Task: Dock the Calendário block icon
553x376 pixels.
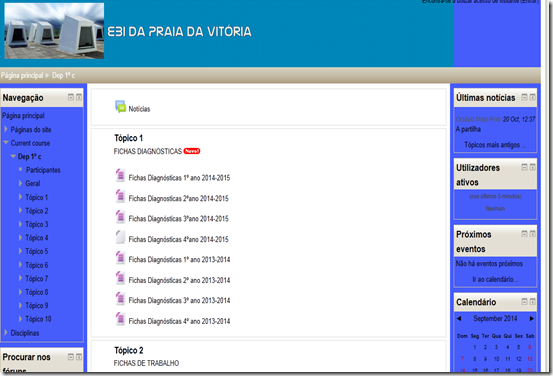Action: 533,302
